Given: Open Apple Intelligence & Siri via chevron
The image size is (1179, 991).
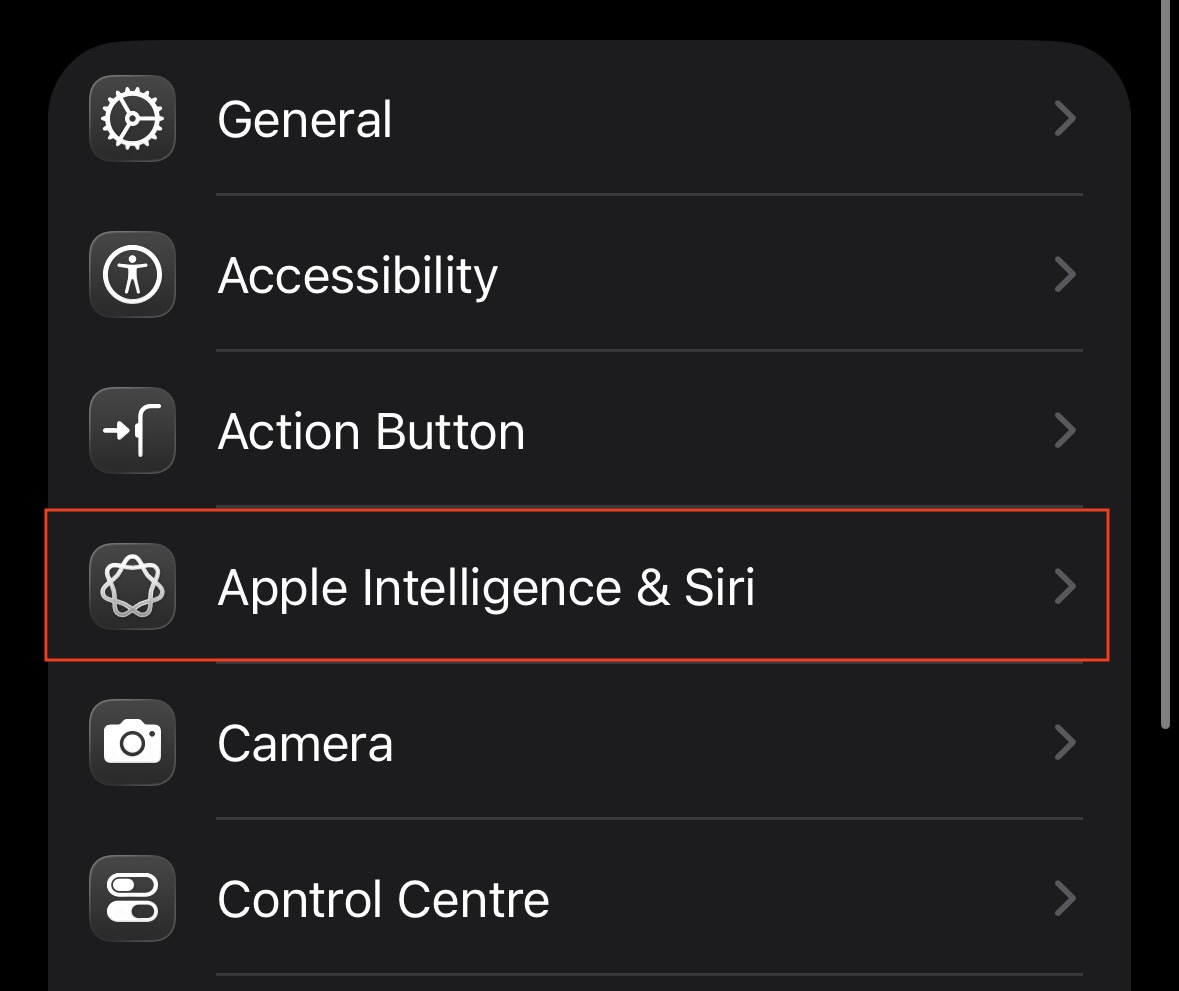Looking at the screenshot, I should [1065, 587].
